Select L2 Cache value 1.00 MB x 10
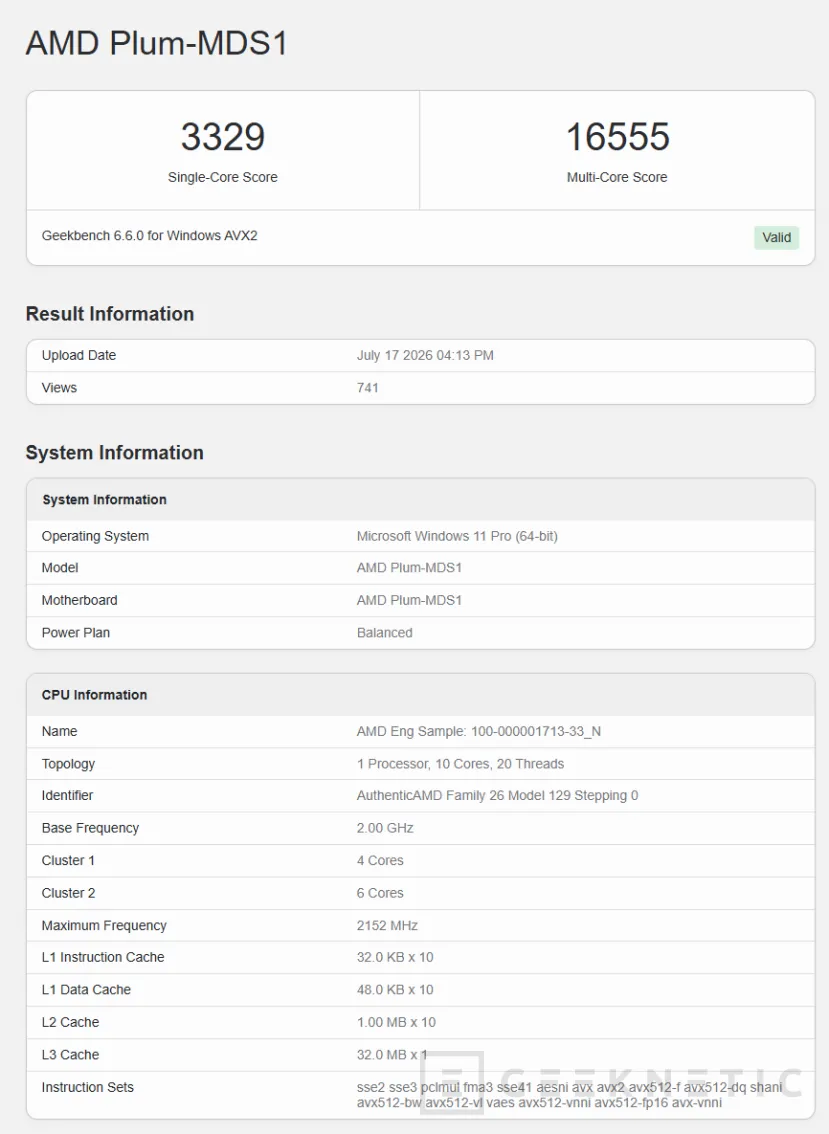The width and height of the screenshot is (829, 1134). pos(396,1023)
